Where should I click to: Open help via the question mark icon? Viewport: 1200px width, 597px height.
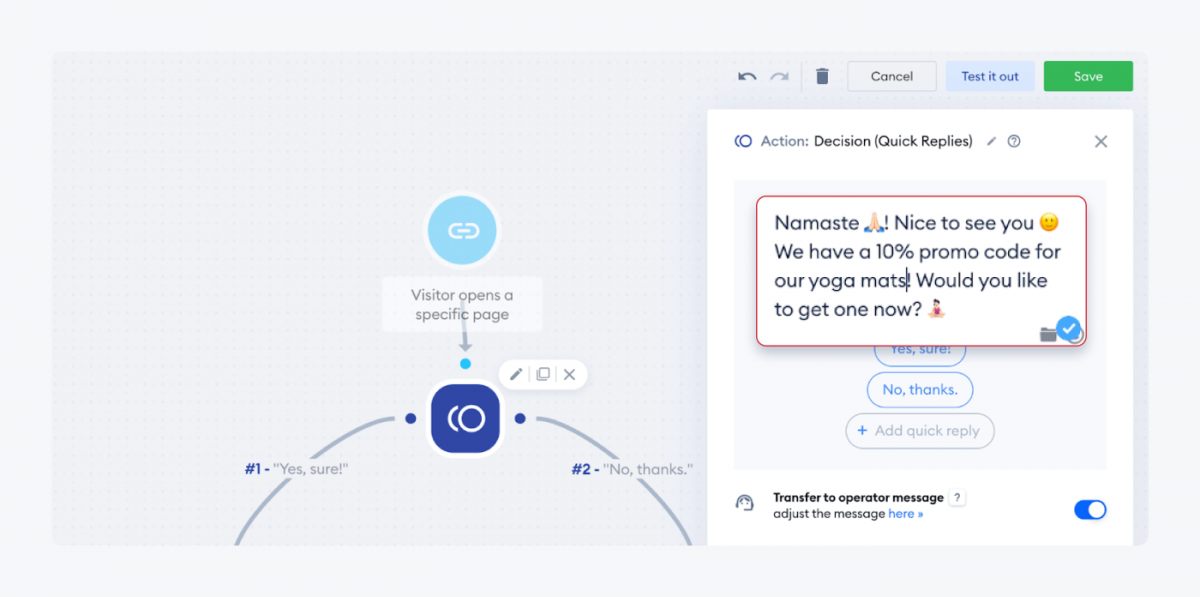(1014, 141)
